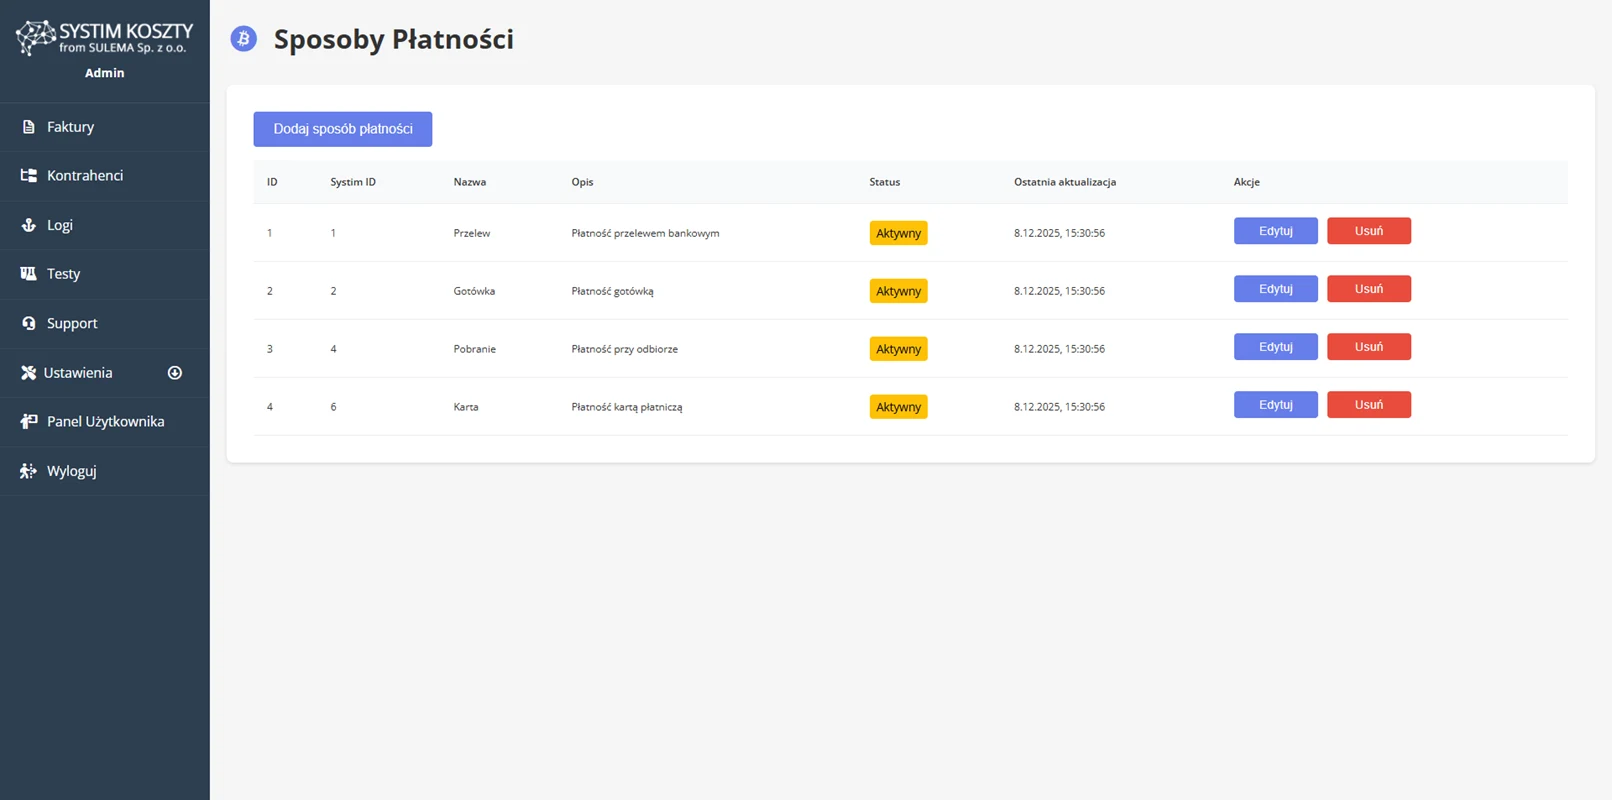Click Aktywny status badge for Gotówka
This screenshot has height=800, width=1612.
tap(898, 291)
